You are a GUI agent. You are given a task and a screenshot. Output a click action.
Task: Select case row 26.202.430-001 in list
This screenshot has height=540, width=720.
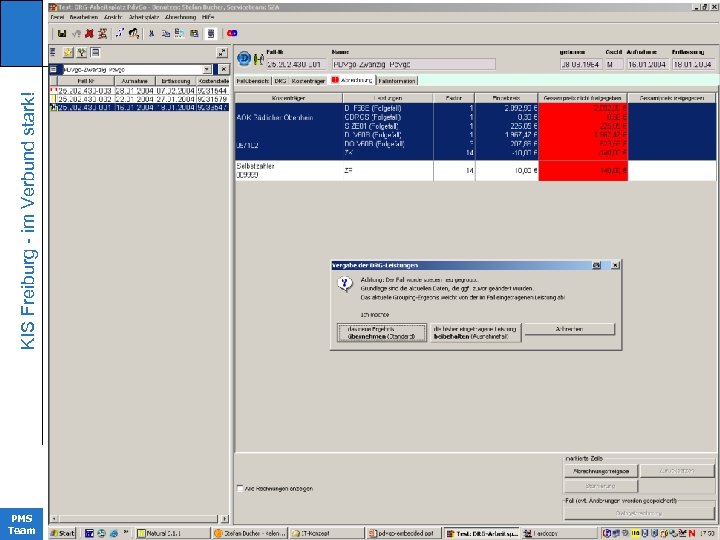[139, 107]
